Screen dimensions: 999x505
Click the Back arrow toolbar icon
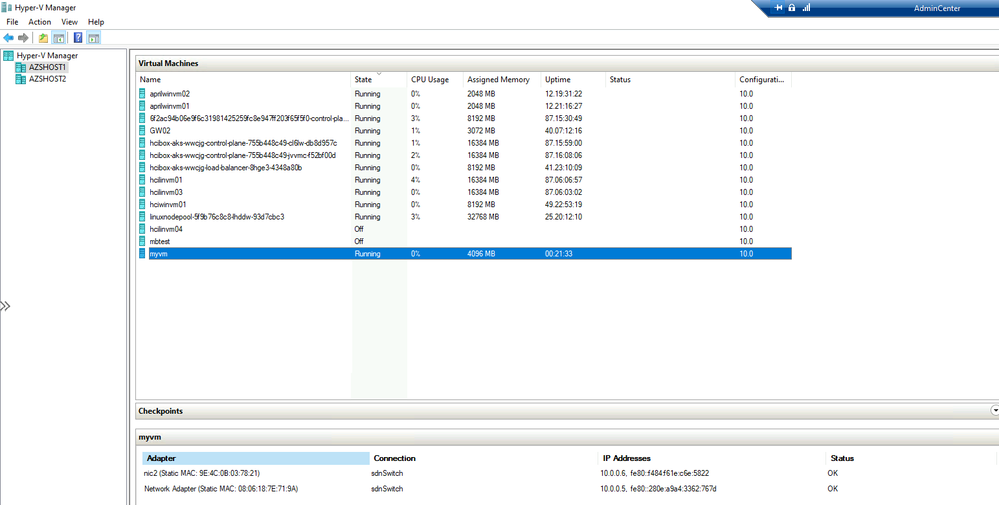pos(8,38)
